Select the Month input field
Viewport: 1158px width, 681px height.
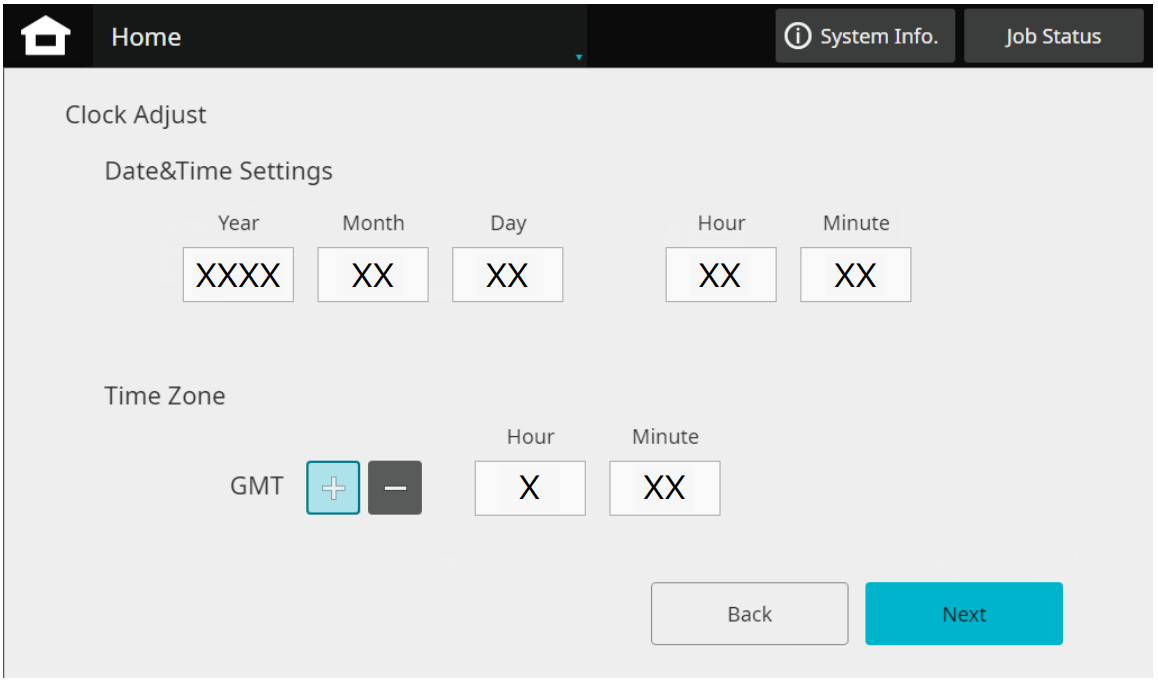tap(373, 275)
